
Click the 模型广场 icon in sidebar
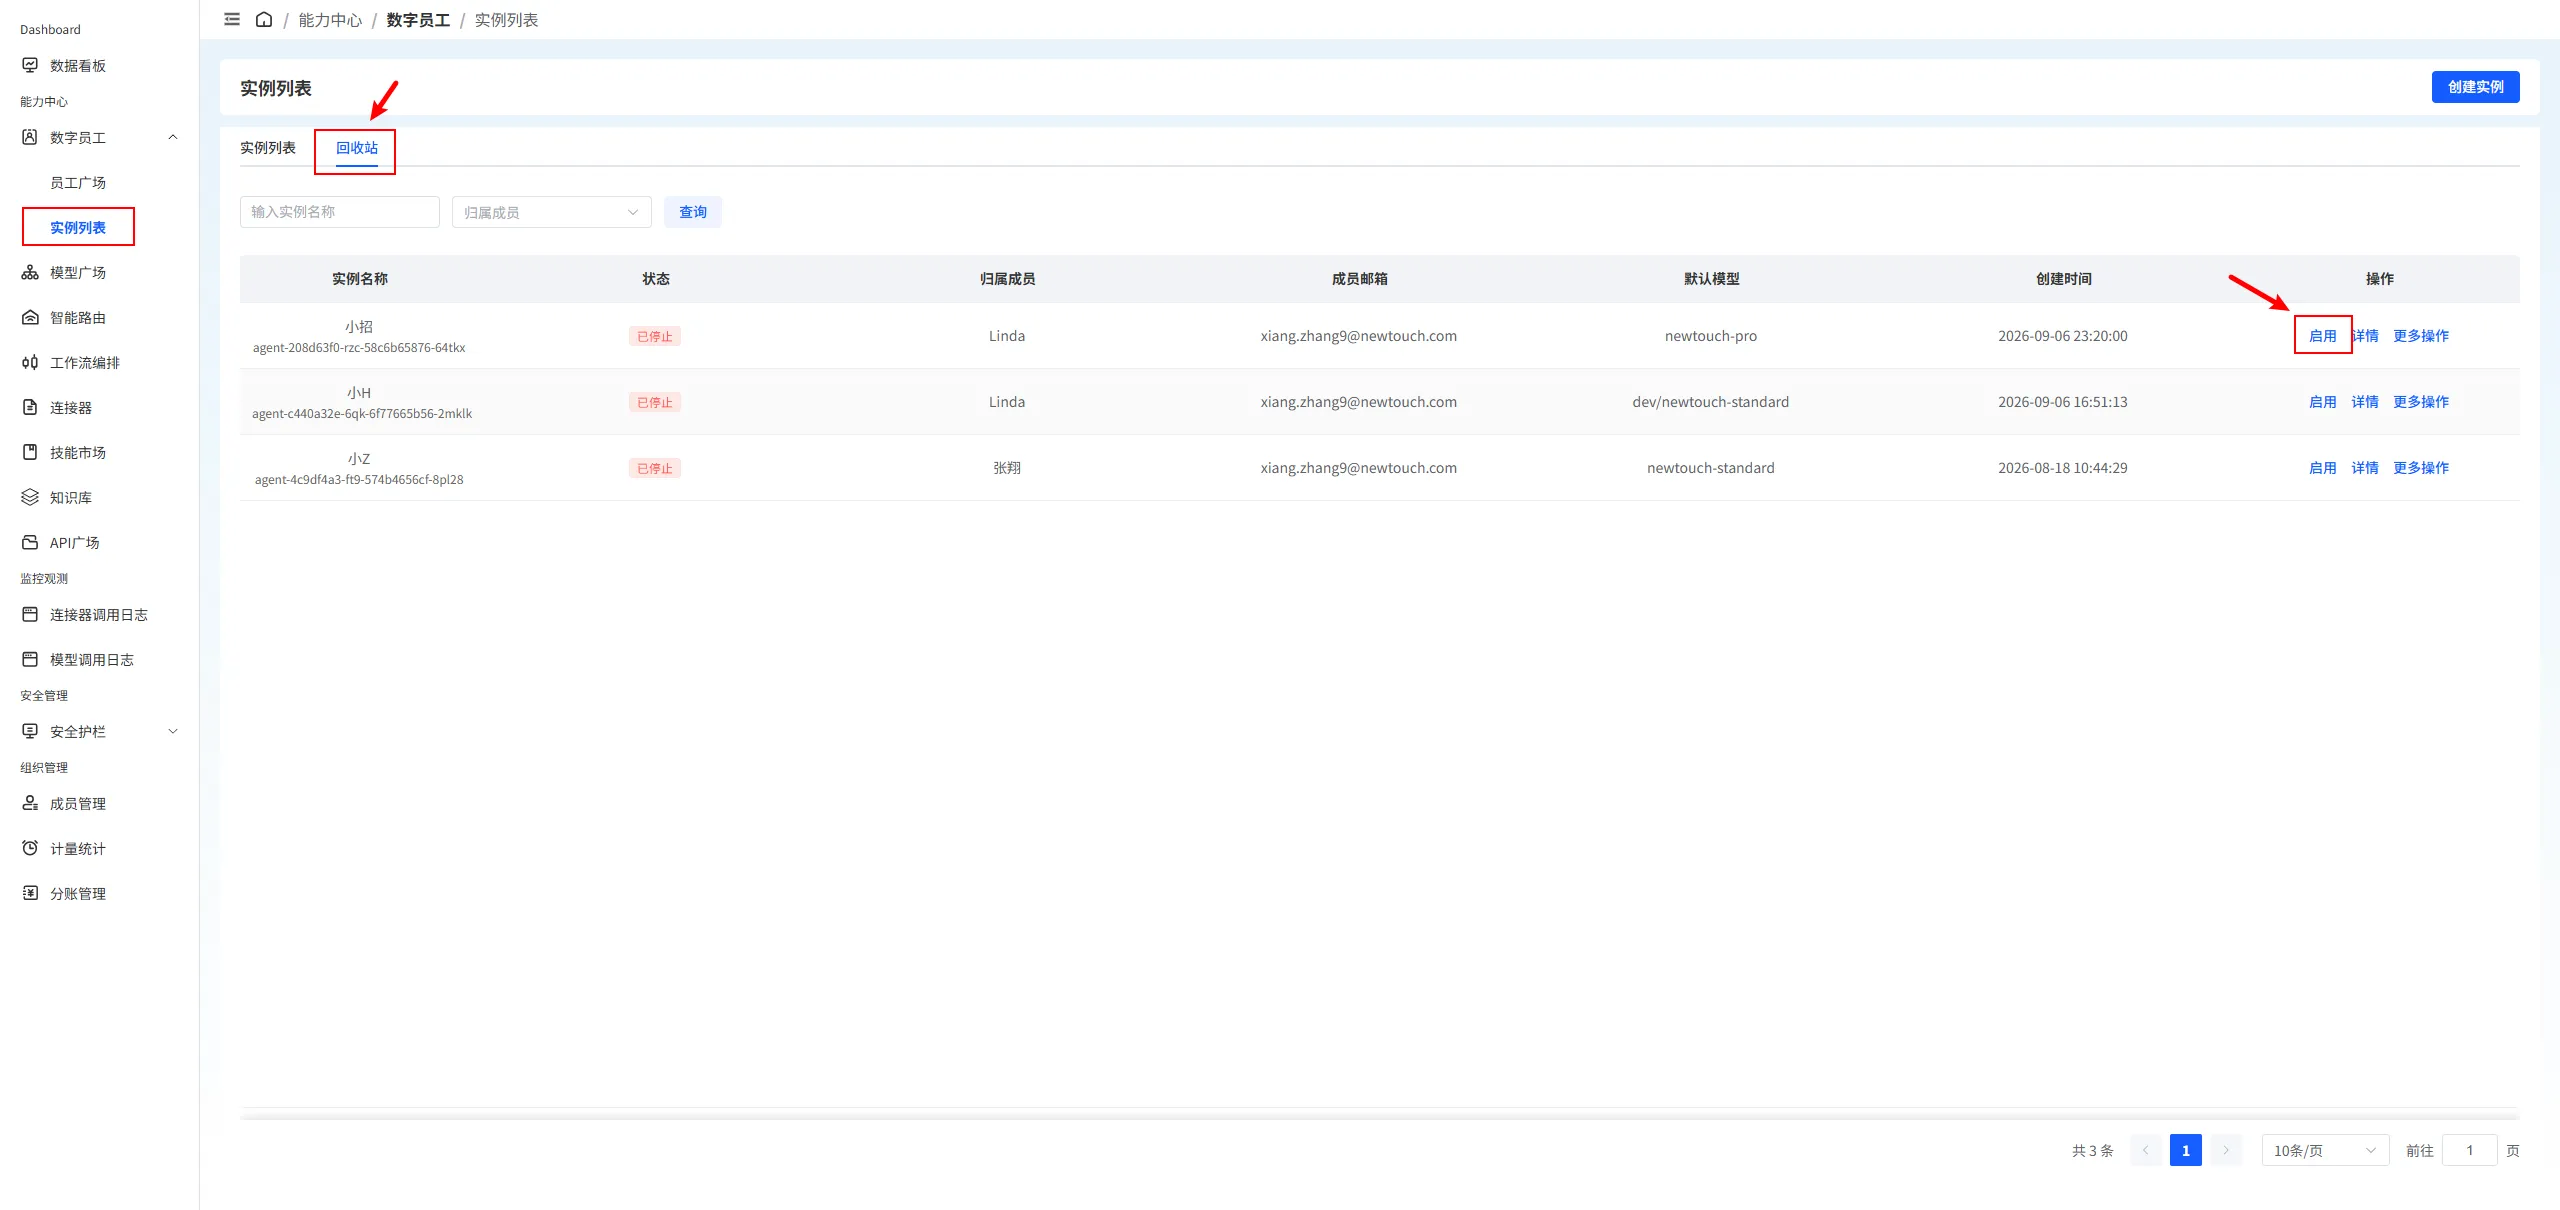pos(30,272)
